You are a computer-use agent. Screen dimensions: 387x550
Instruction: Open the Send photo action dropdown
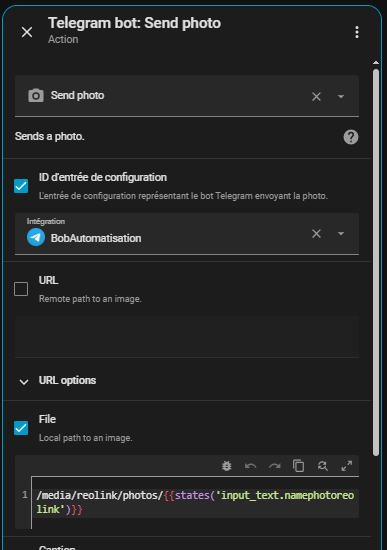coord(341,96)
